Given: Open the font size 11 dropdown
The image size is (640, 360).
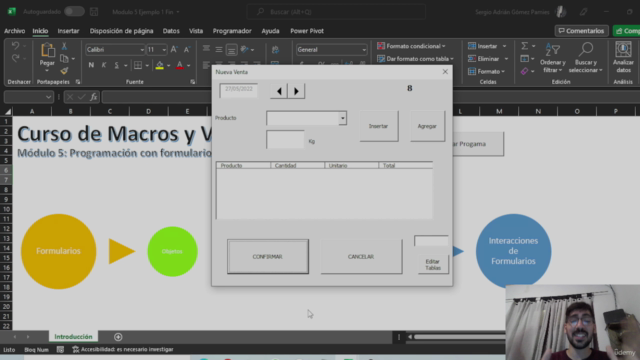Looking at the screenshot, I should [x=164, y=50].
